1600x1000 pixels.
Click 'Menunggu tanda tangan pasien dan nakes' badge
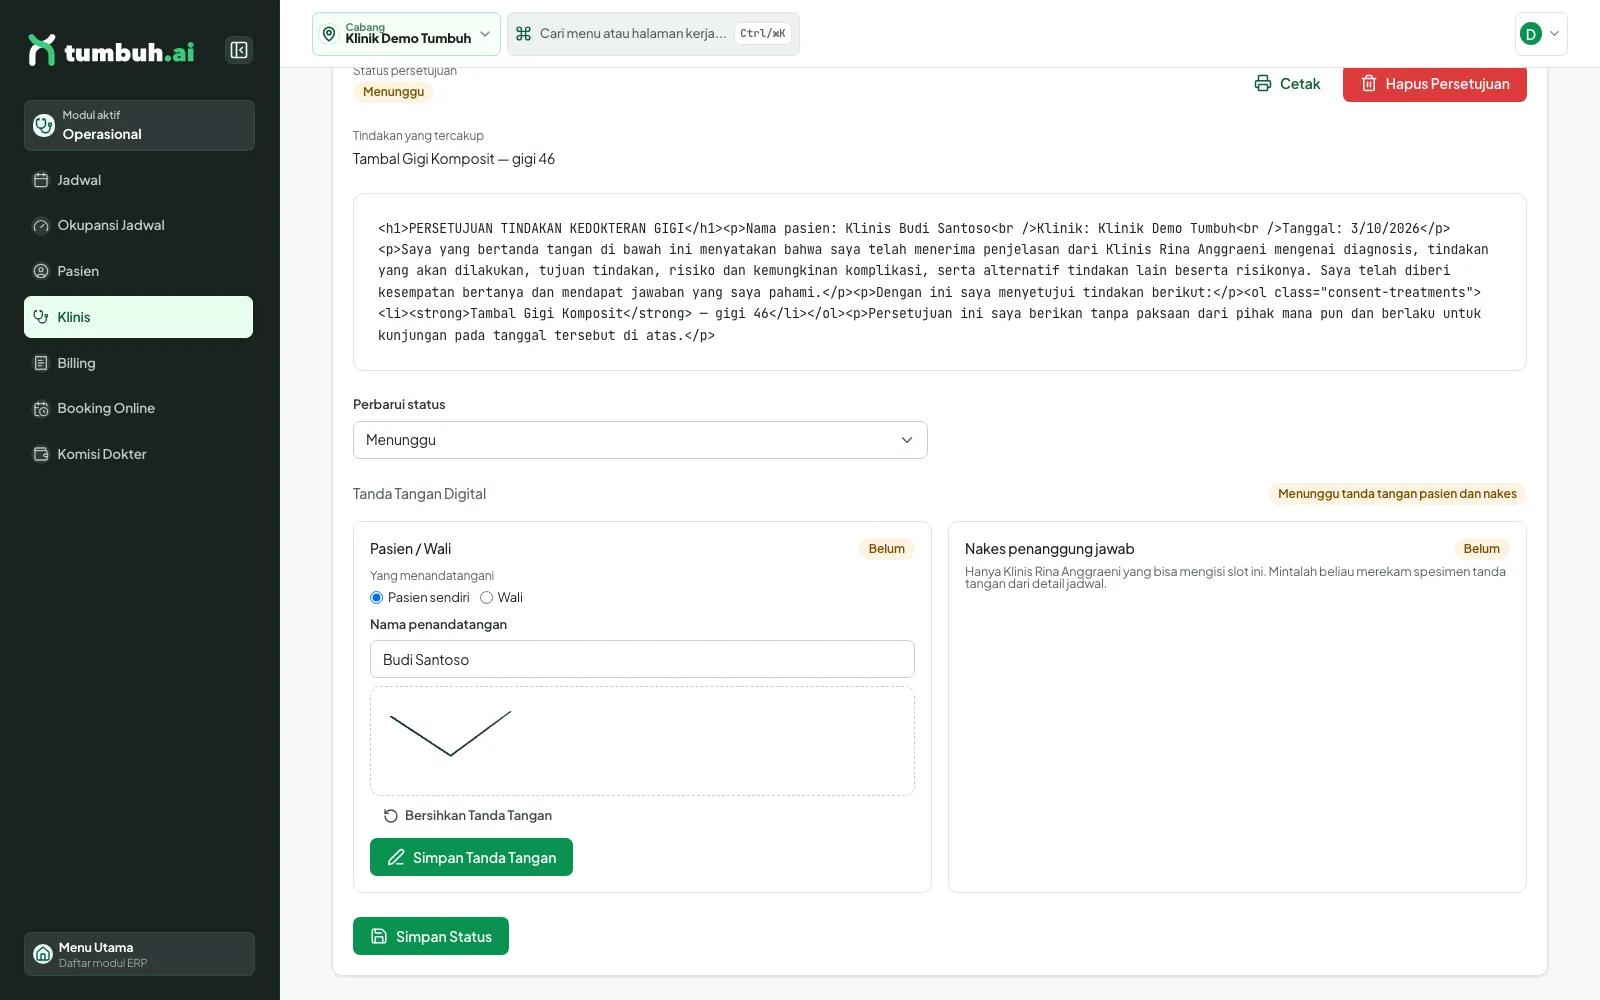click(x=1397, y=494)
